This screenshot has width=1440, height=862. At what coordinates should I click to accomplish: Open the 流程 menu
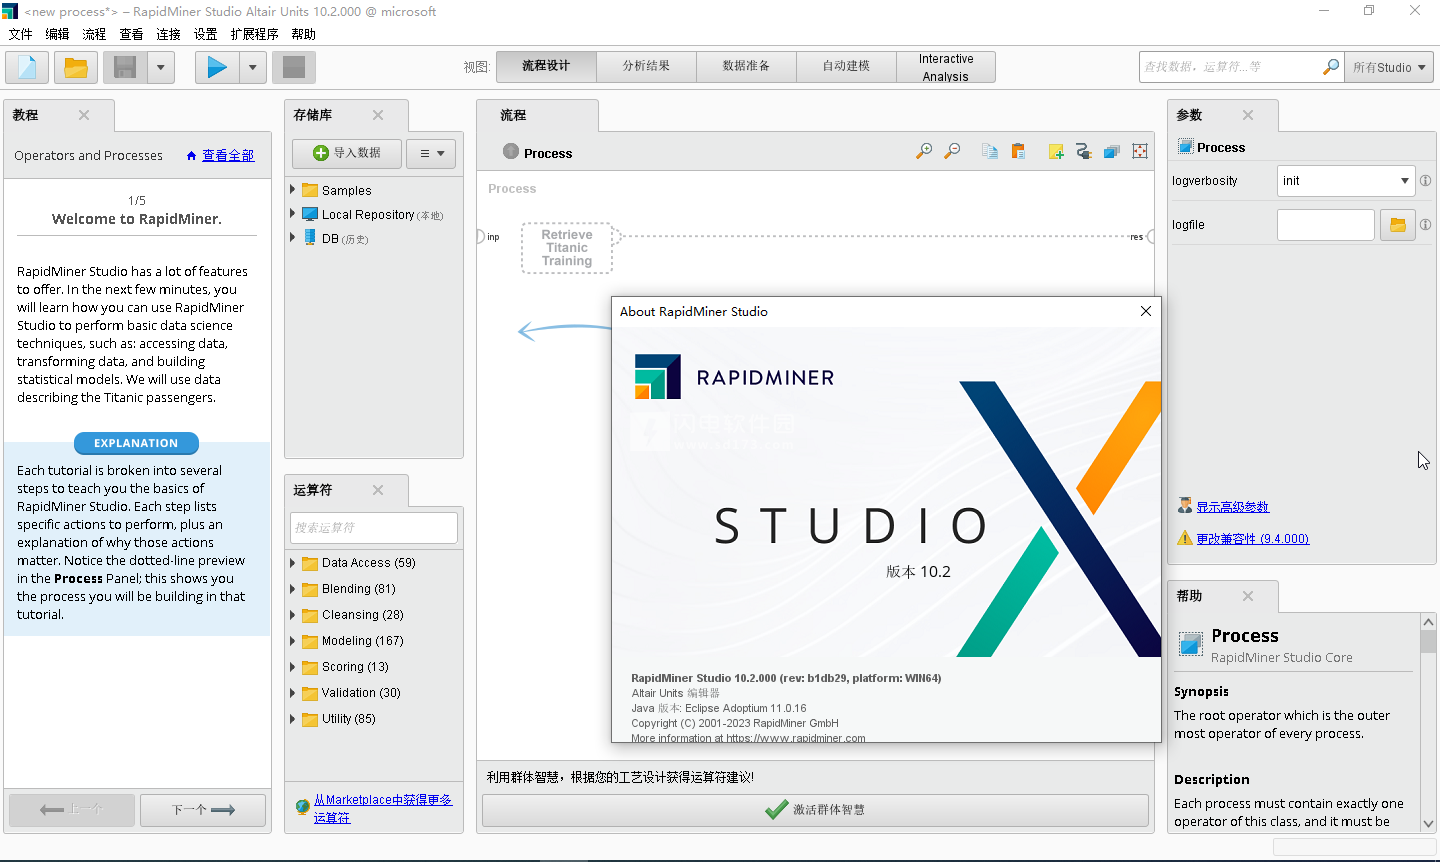(95, 34)
